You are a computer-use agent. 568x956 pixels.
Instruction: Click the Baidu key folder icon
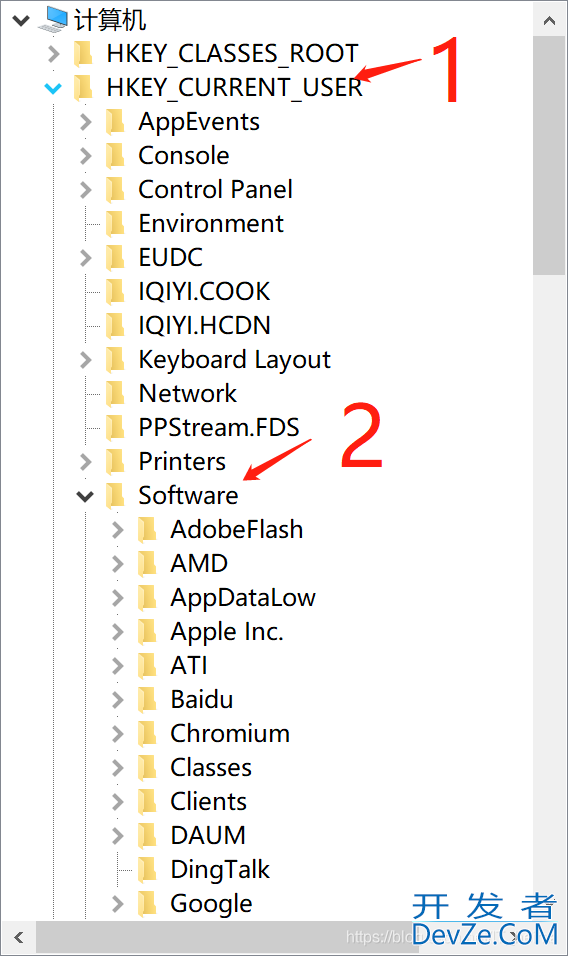point(147,700)
